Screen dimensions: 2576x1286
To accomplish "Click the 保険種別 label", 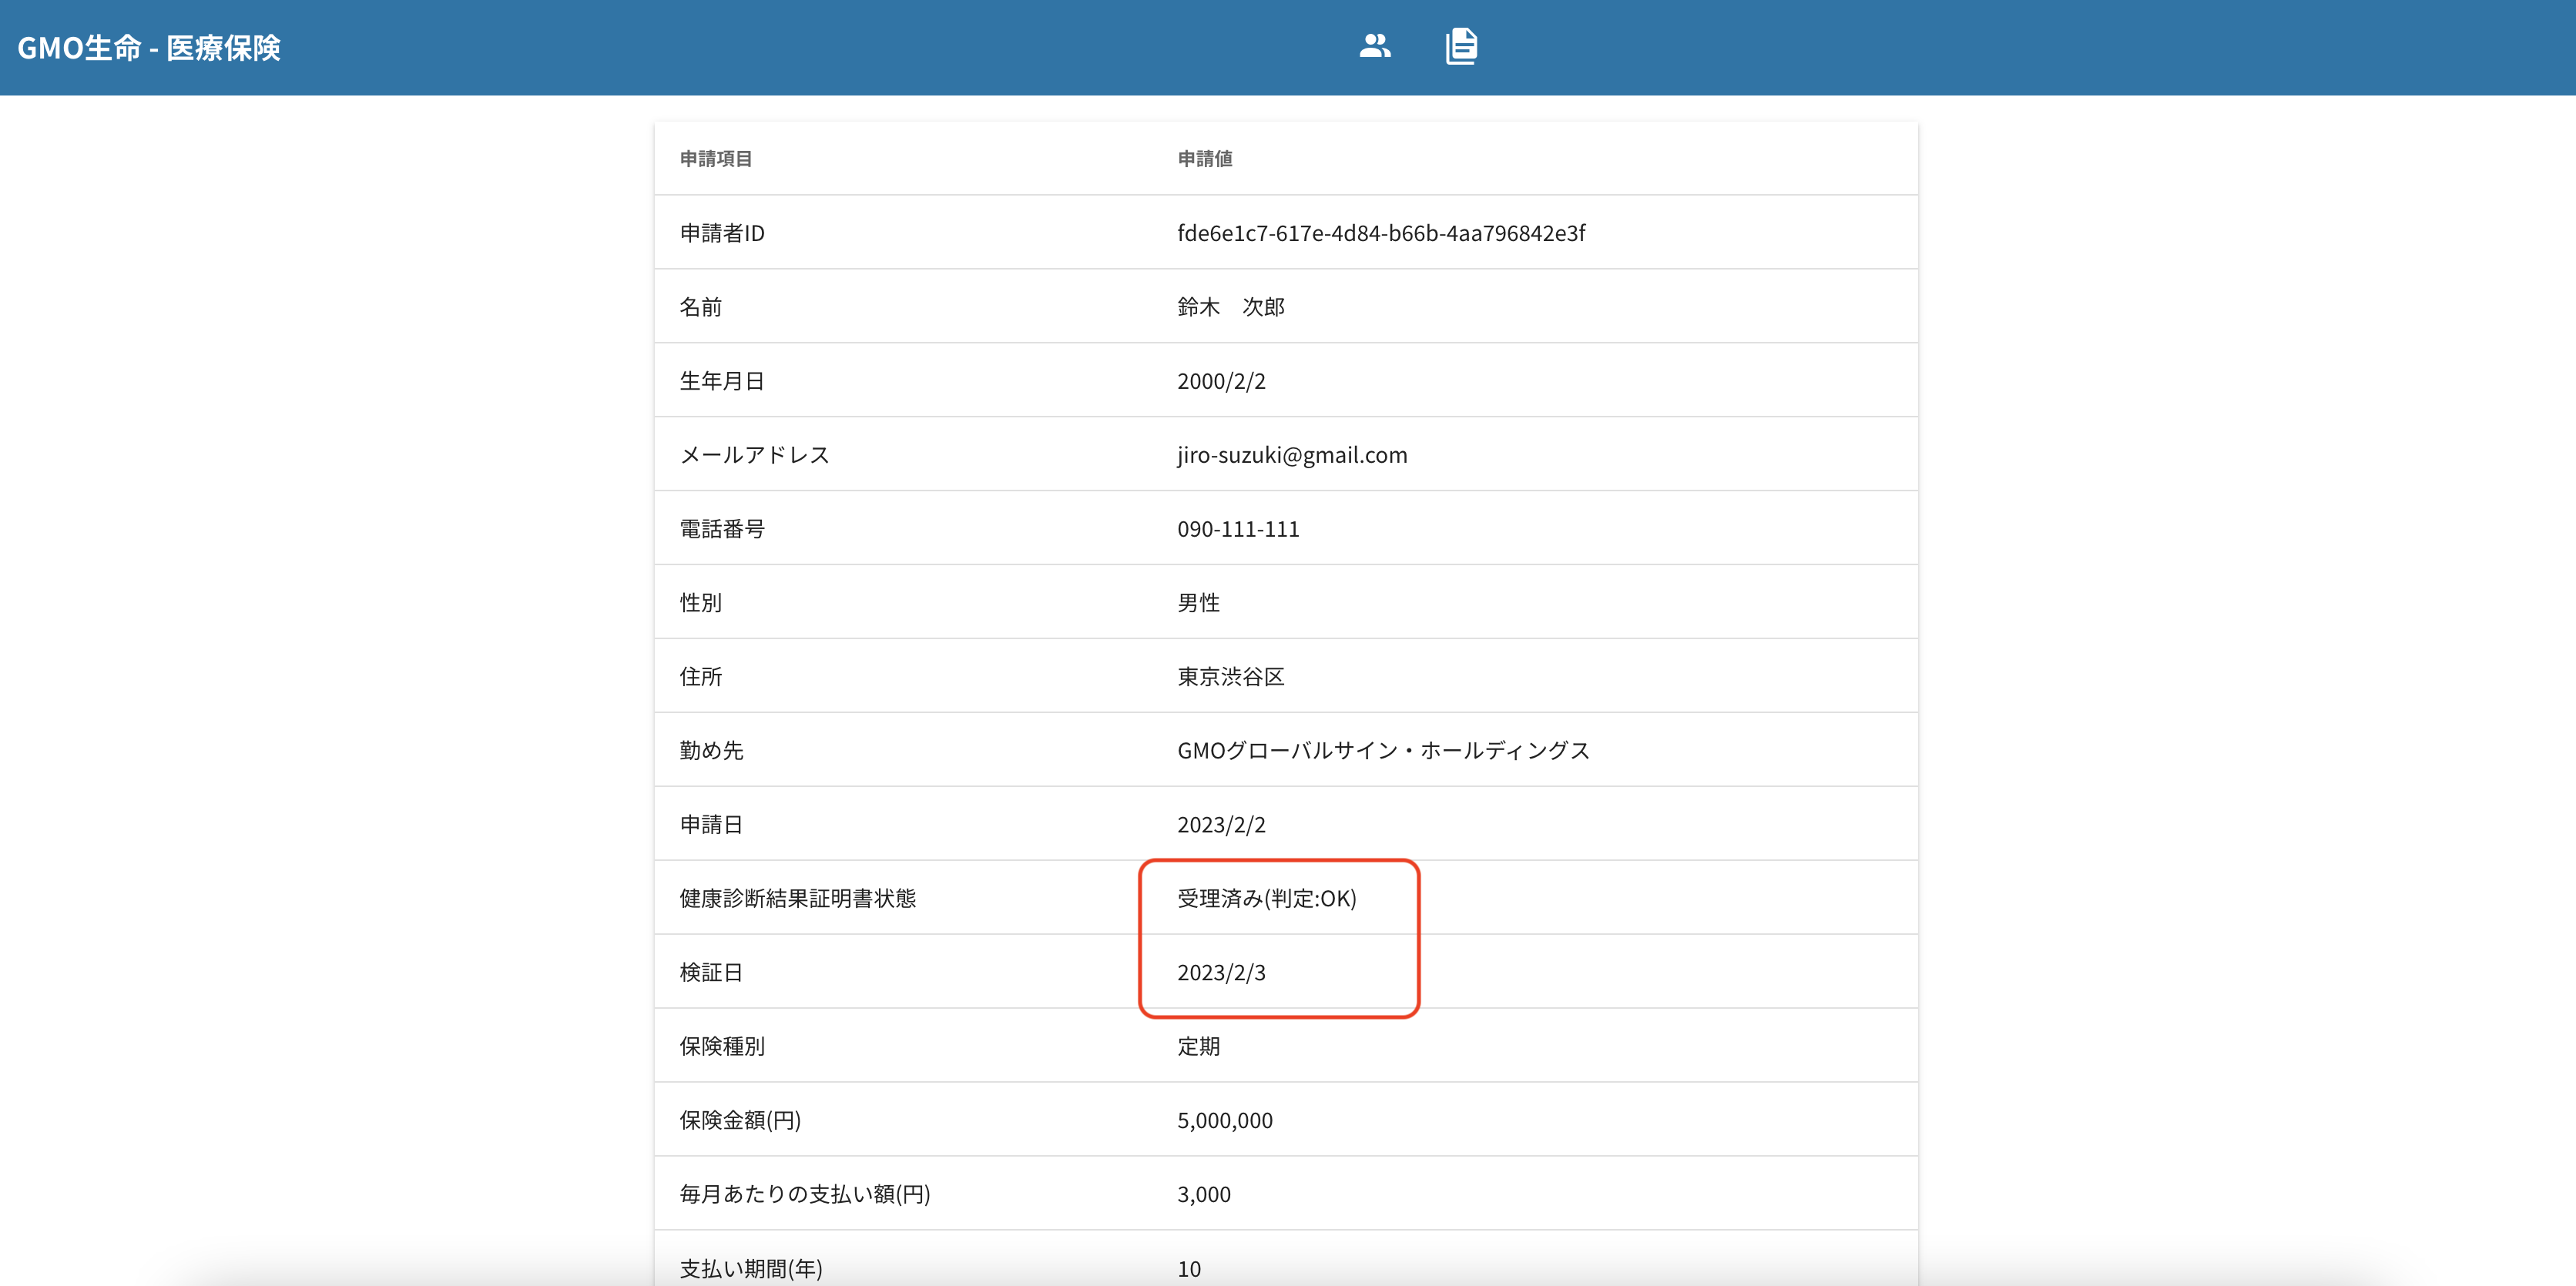I will 722,1046.
